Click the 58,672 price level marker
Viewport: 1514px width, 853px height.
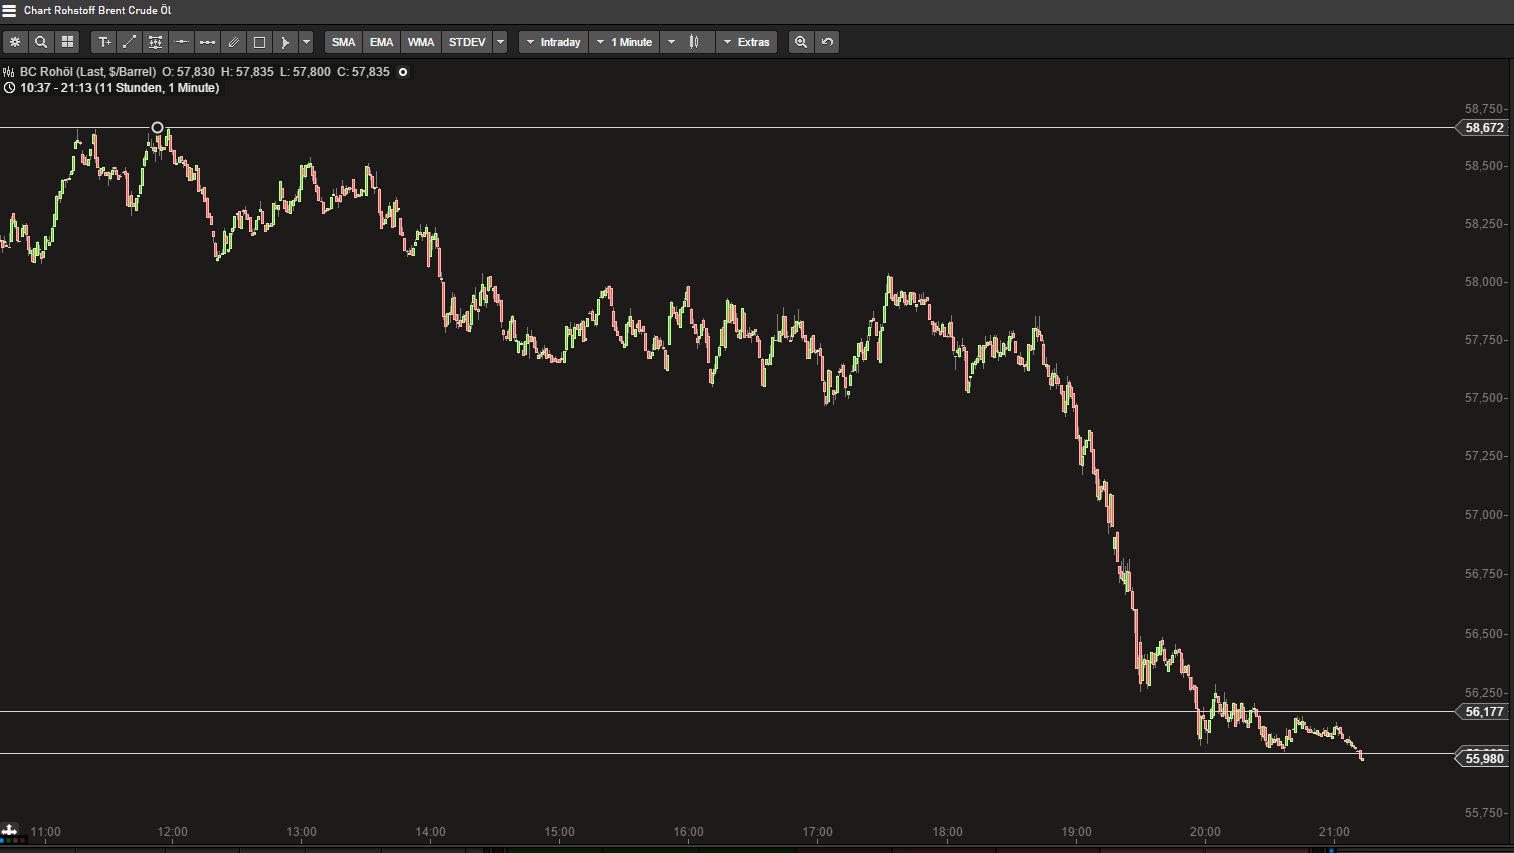pyautogui.click(x=1483, y=128)
